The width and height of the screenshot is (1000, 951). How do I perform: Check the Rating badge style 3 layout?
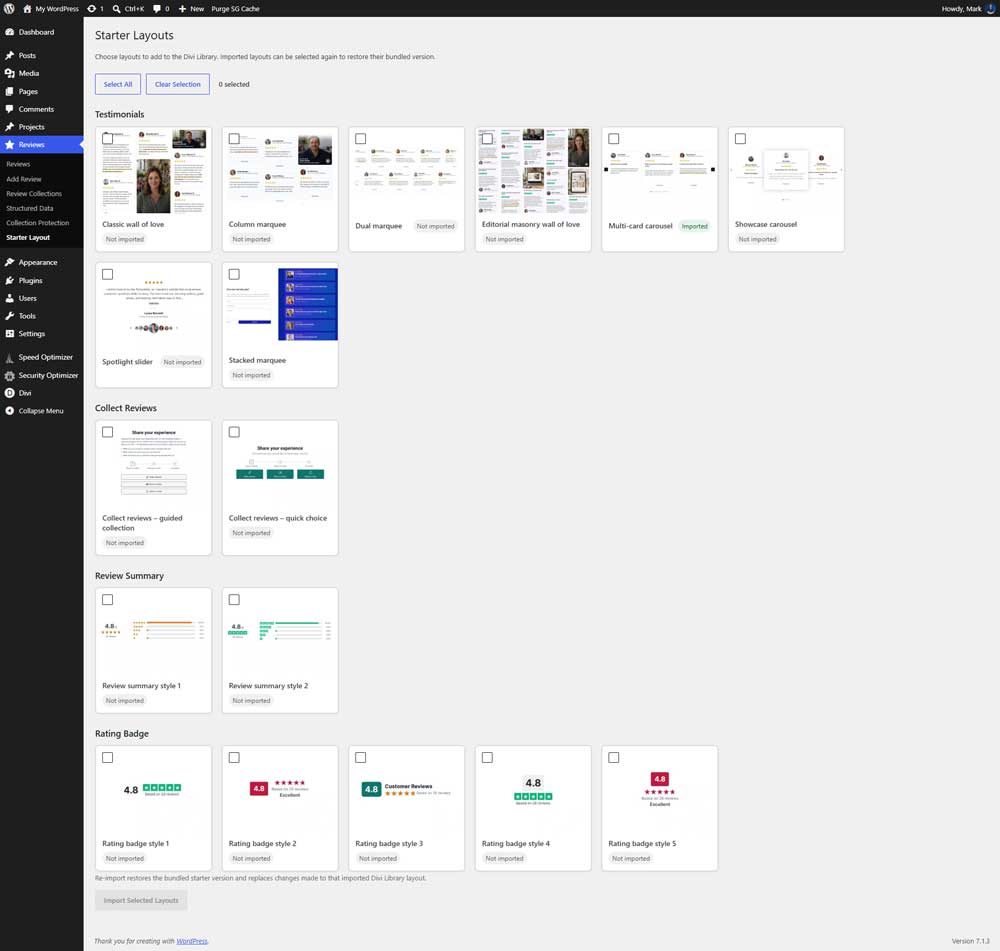(360, 758)
